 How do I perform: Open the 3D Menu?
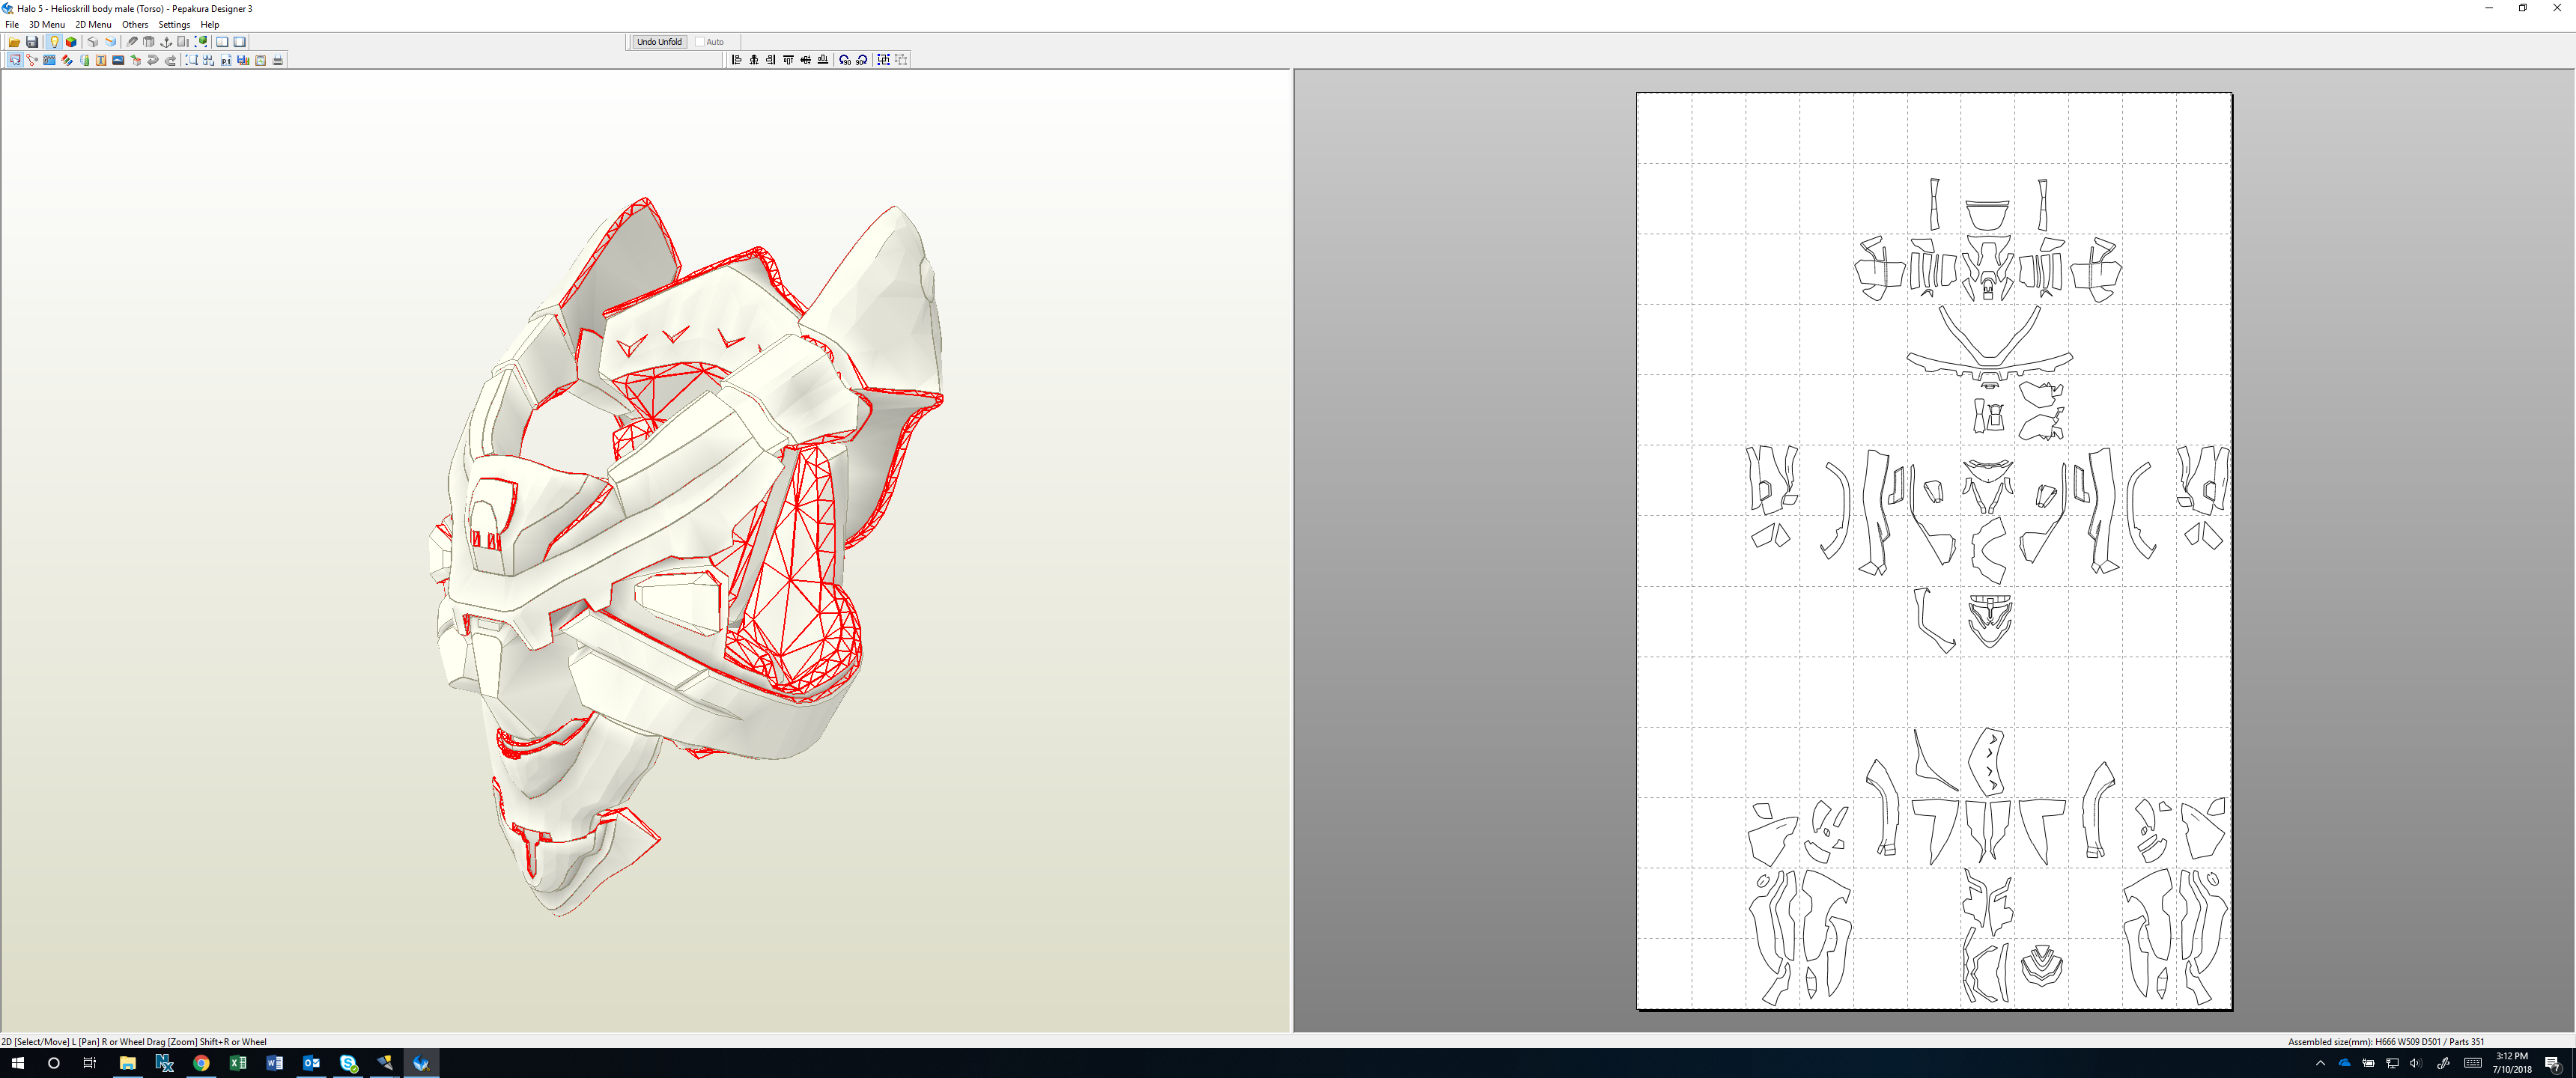pos(47,24)
